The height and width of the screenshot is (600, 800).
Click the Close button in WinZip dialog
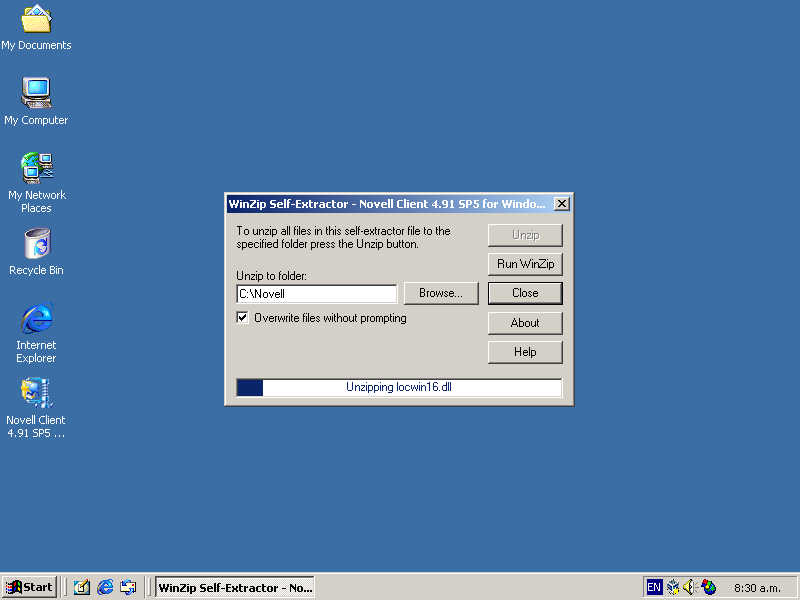[525, 293]
